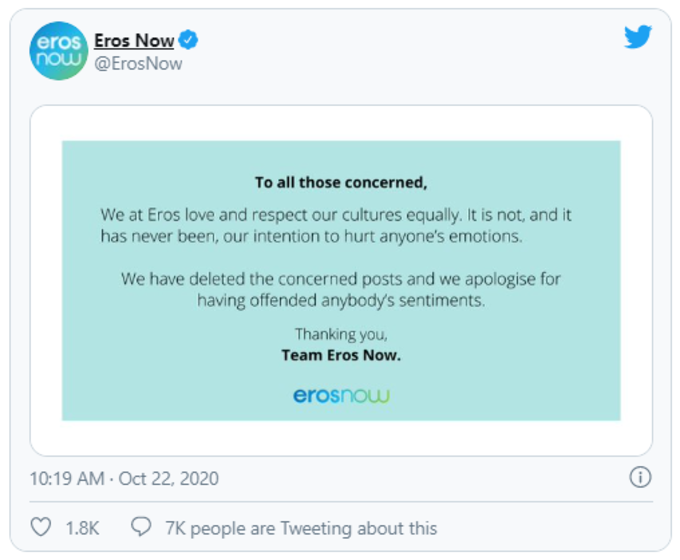Screen dimensions: 680x560
Task: Click the blue verified badge
Action: pos(188,40)
